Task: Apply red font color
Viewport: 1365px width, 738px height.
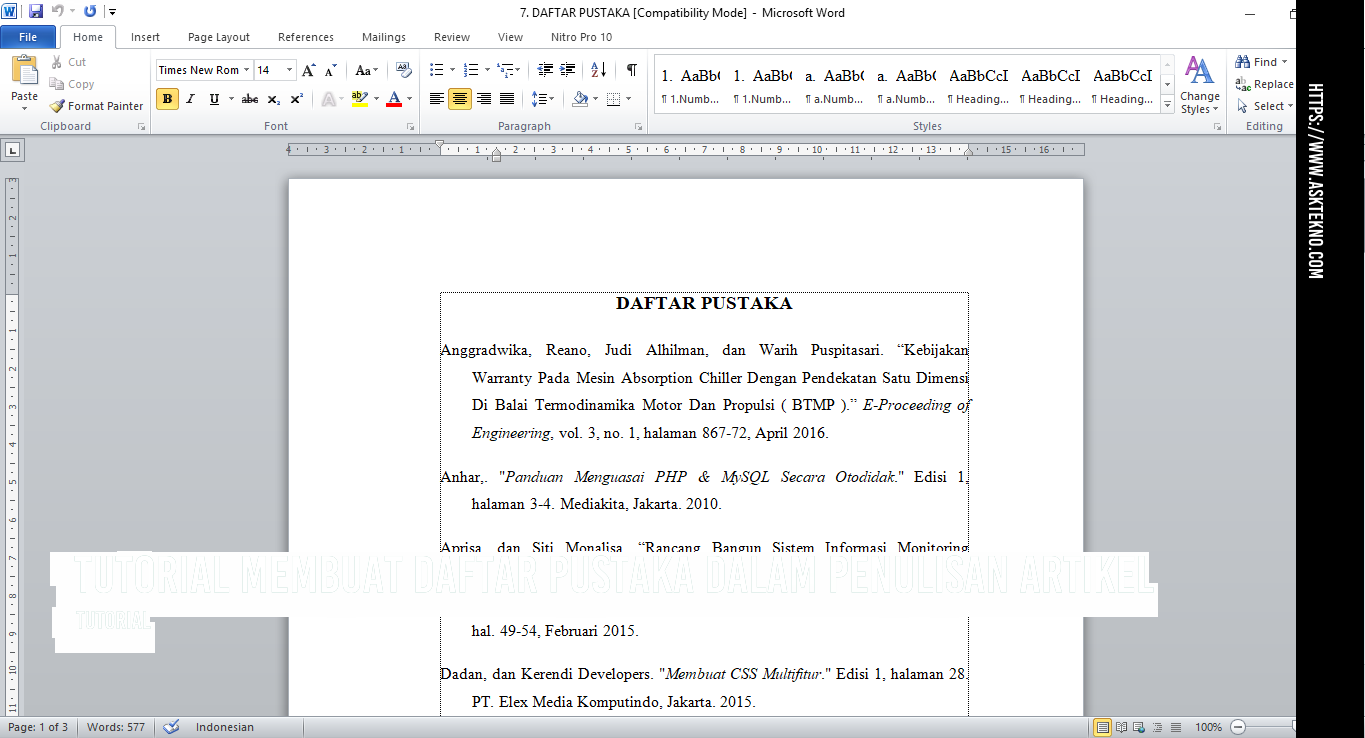Action: 394,99
